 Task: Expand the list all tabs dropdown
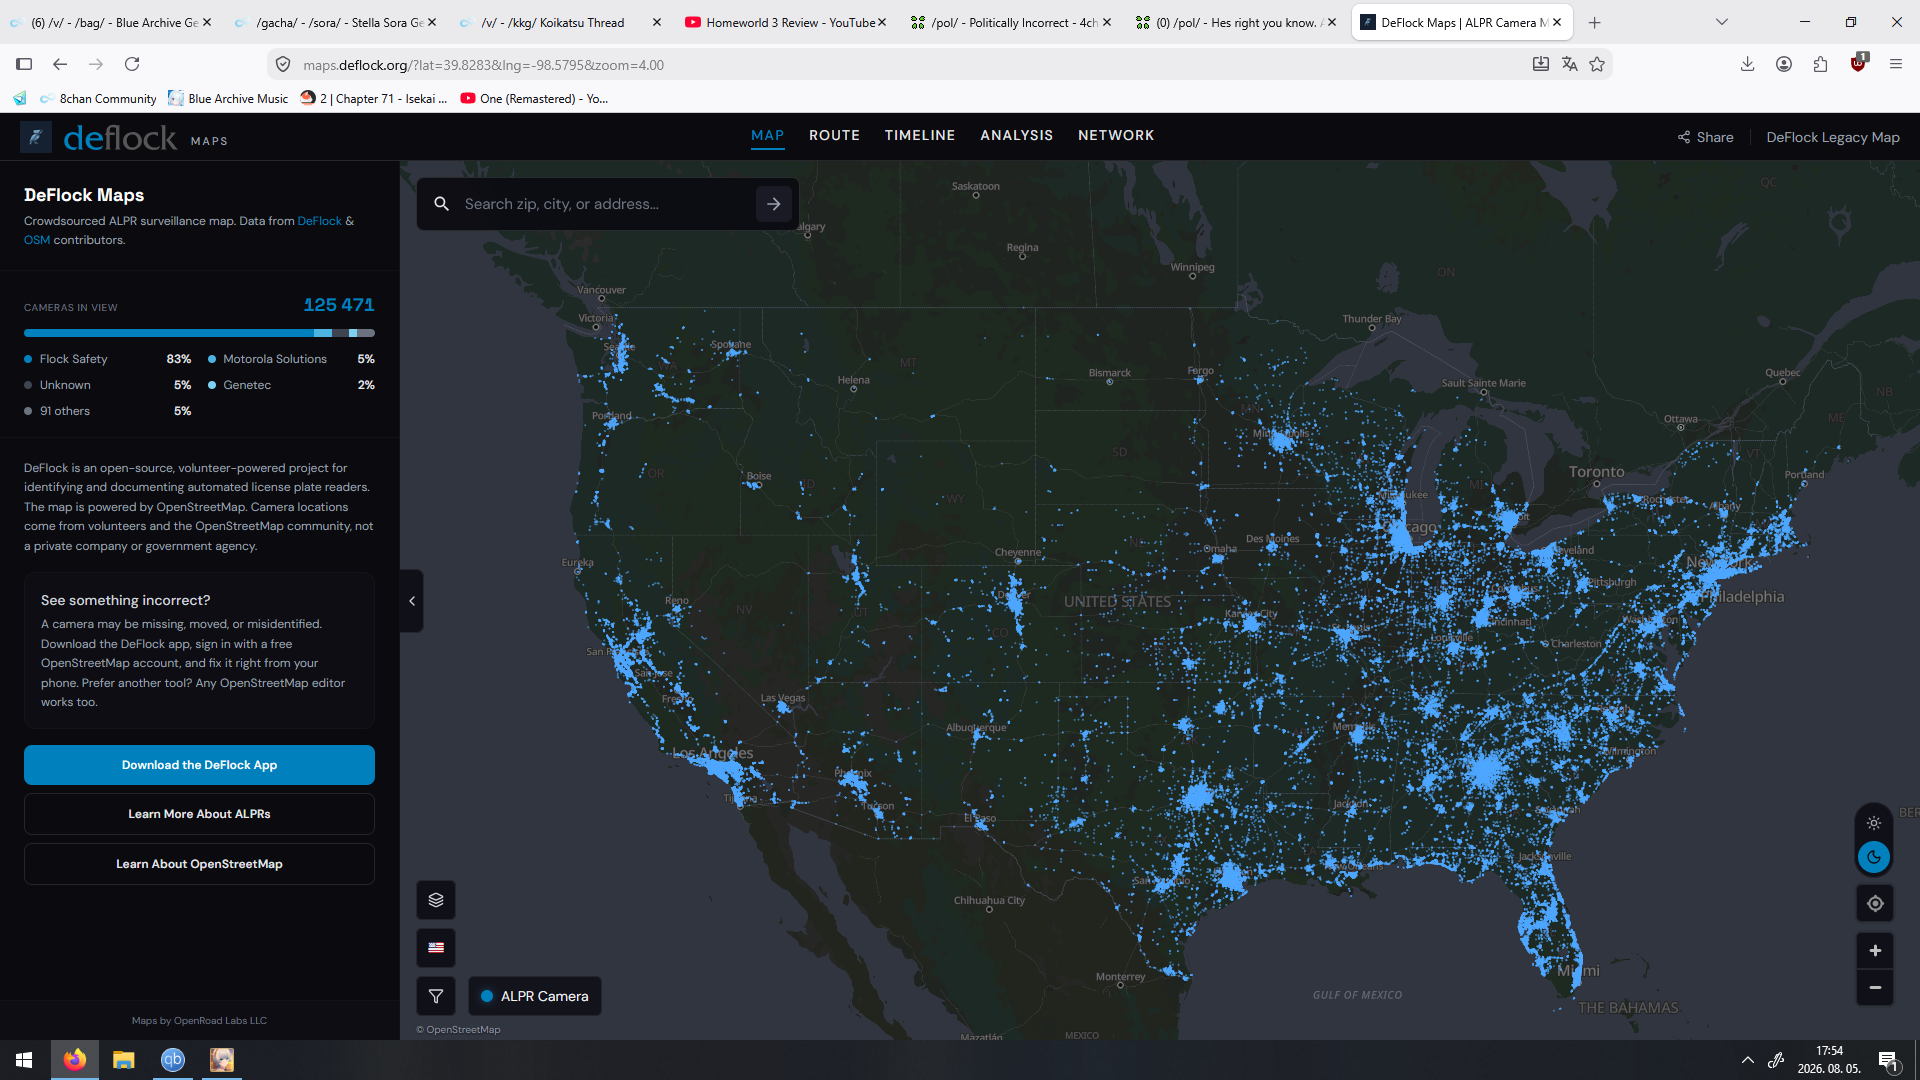(1722, 22)
